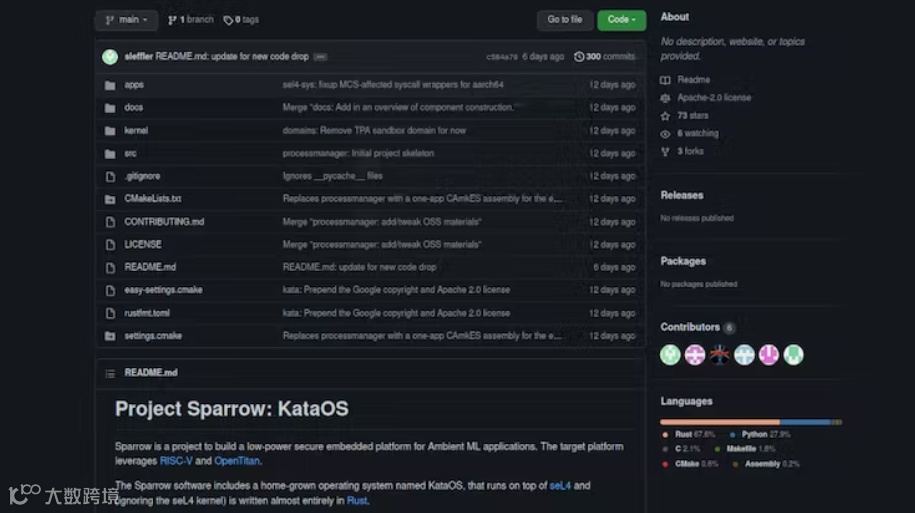This screenshot has width=915, height=513.
Task: Open the README outline list icon
Action: tap(110, 374)
